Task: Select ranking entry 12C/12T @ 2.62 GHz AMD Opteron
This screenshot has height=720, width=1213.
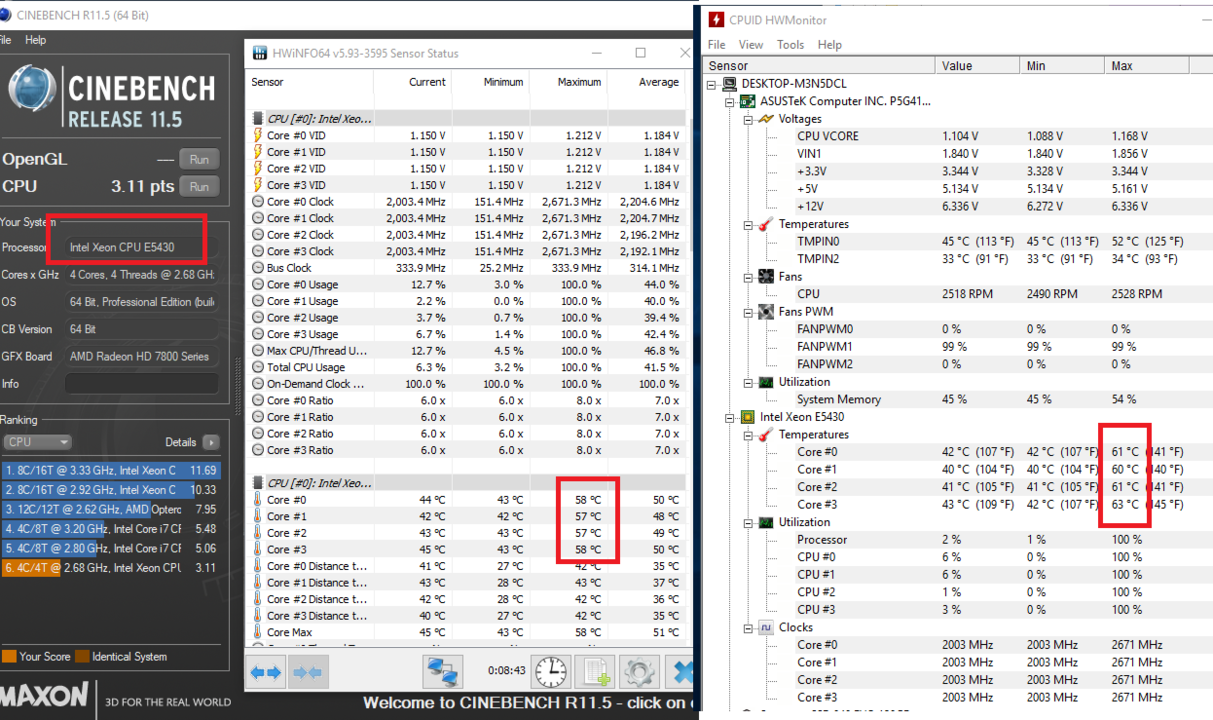Action: coord(110,509)
